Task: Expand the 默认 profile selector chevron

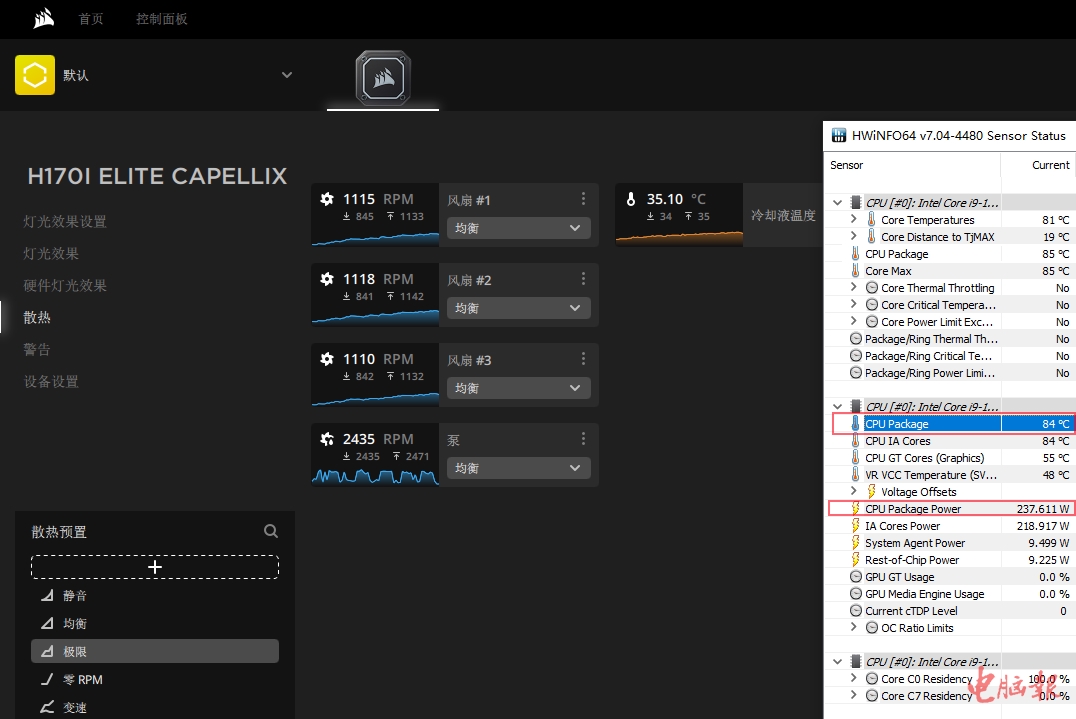Action: tap(287, 75)
